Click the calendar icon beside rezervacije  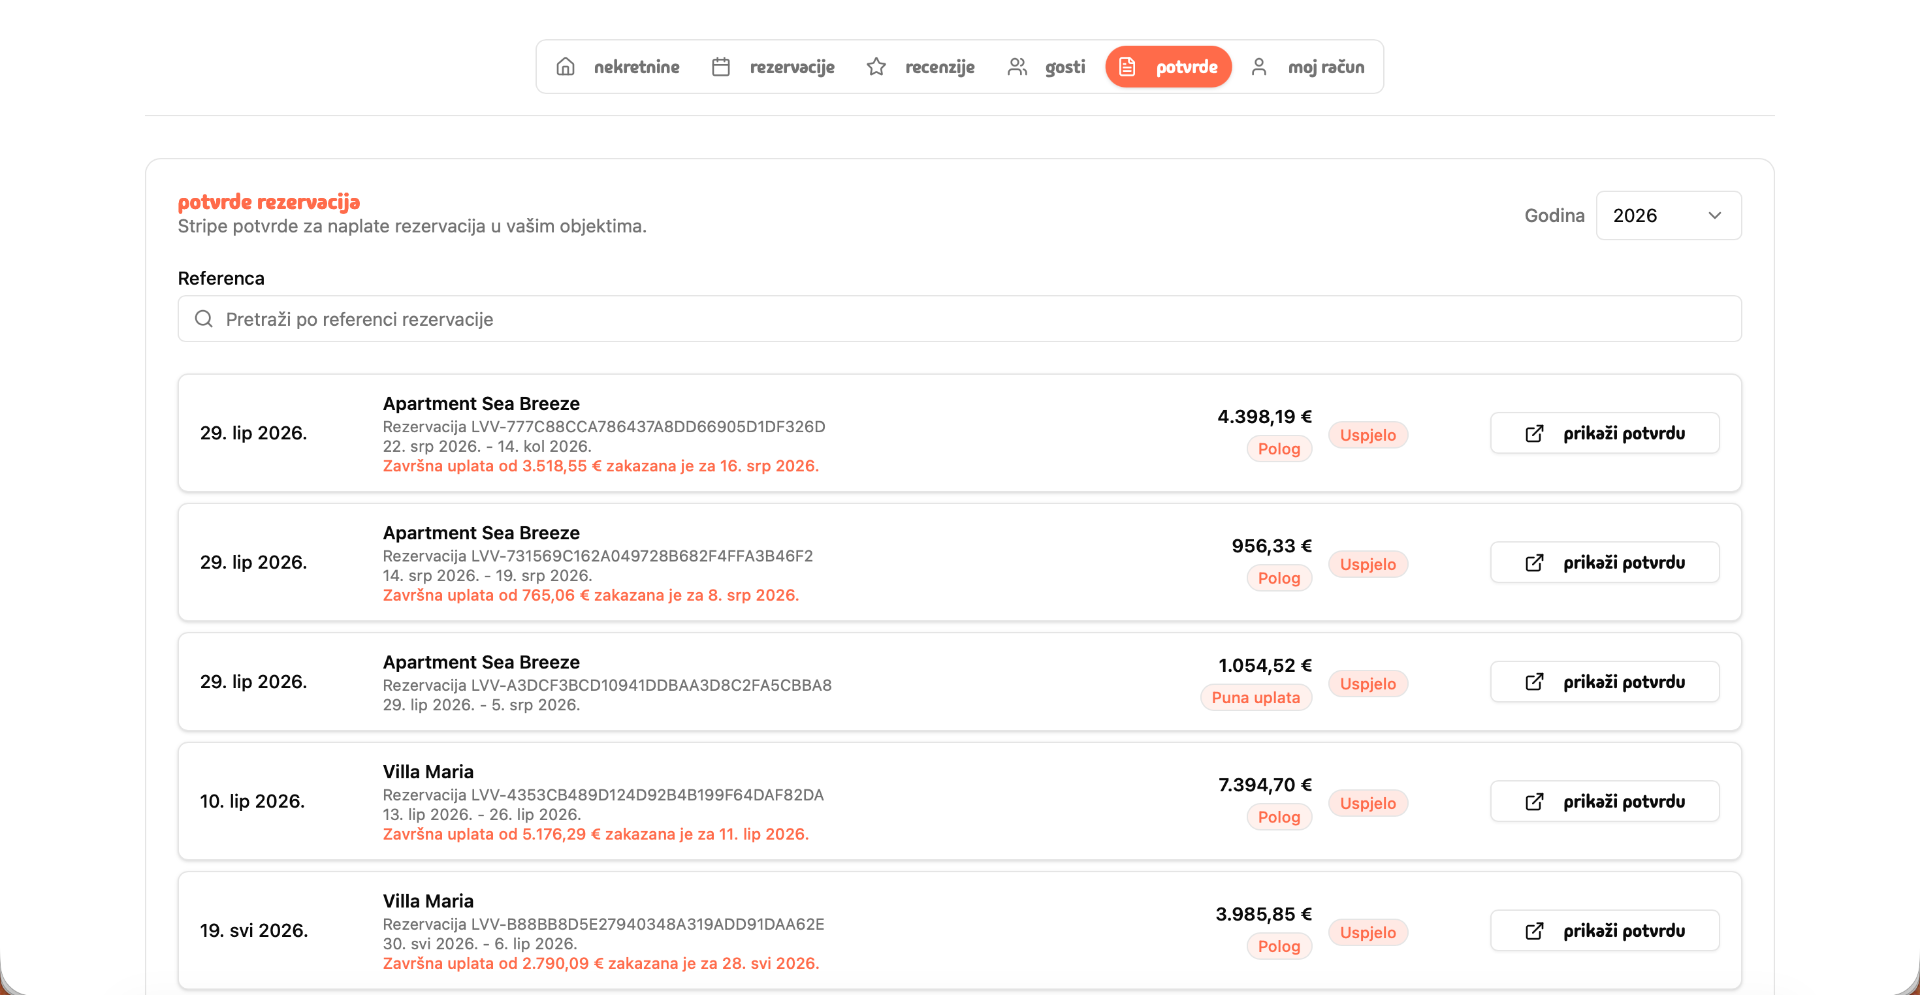tap(720, 67)
